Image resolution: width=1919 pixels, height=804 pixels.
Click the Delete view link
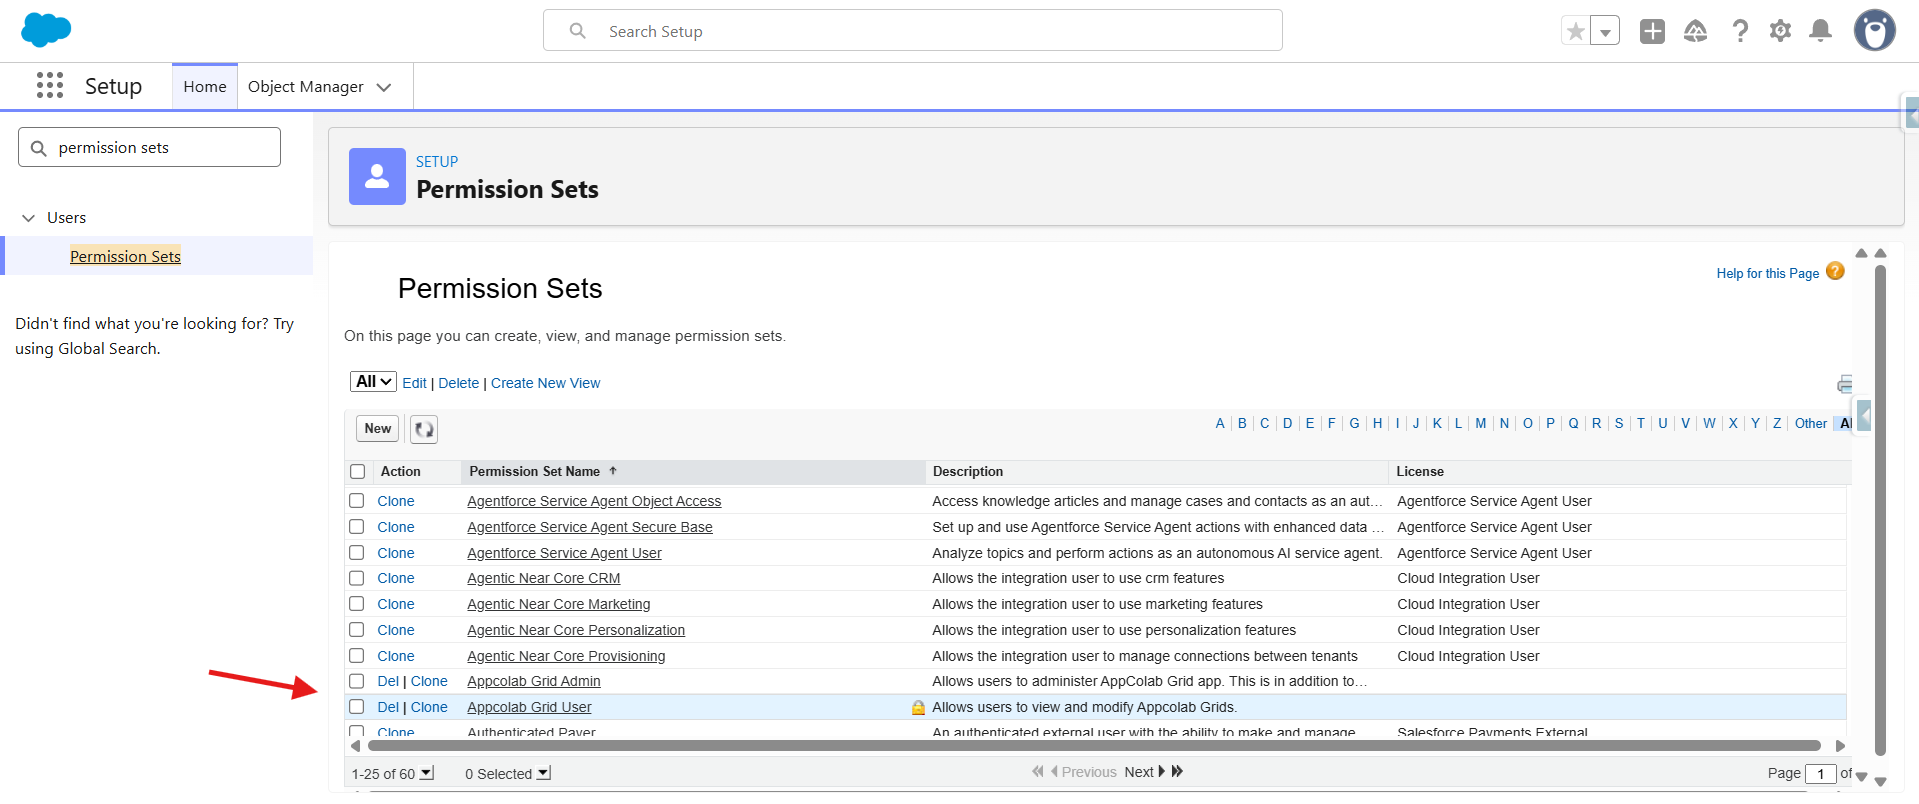coord(459,383)
